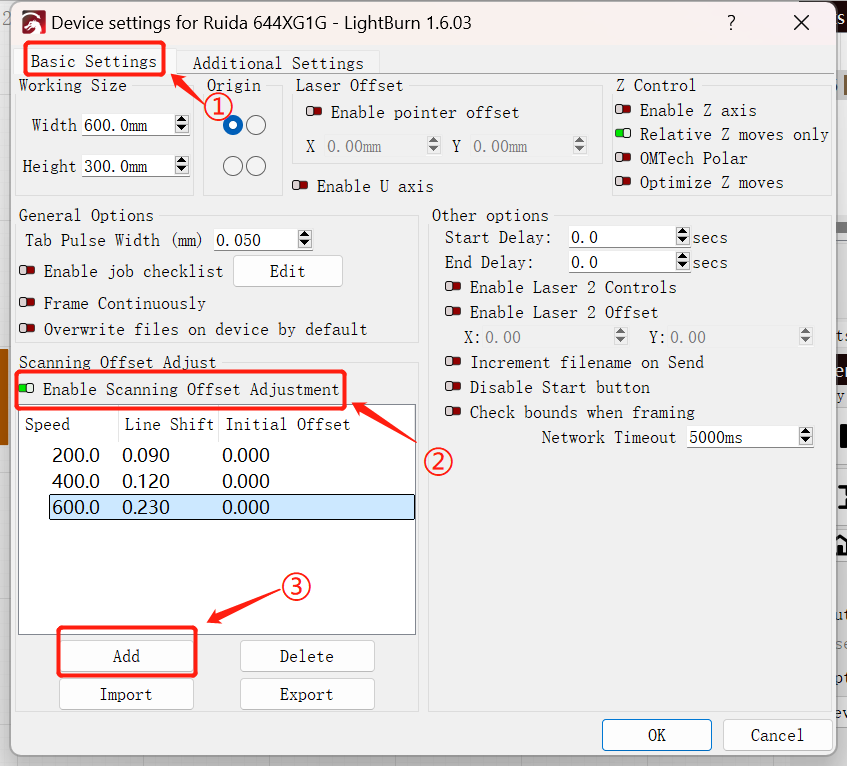Turn off Enable Scanning Offset Adjustment

(27, 389)
